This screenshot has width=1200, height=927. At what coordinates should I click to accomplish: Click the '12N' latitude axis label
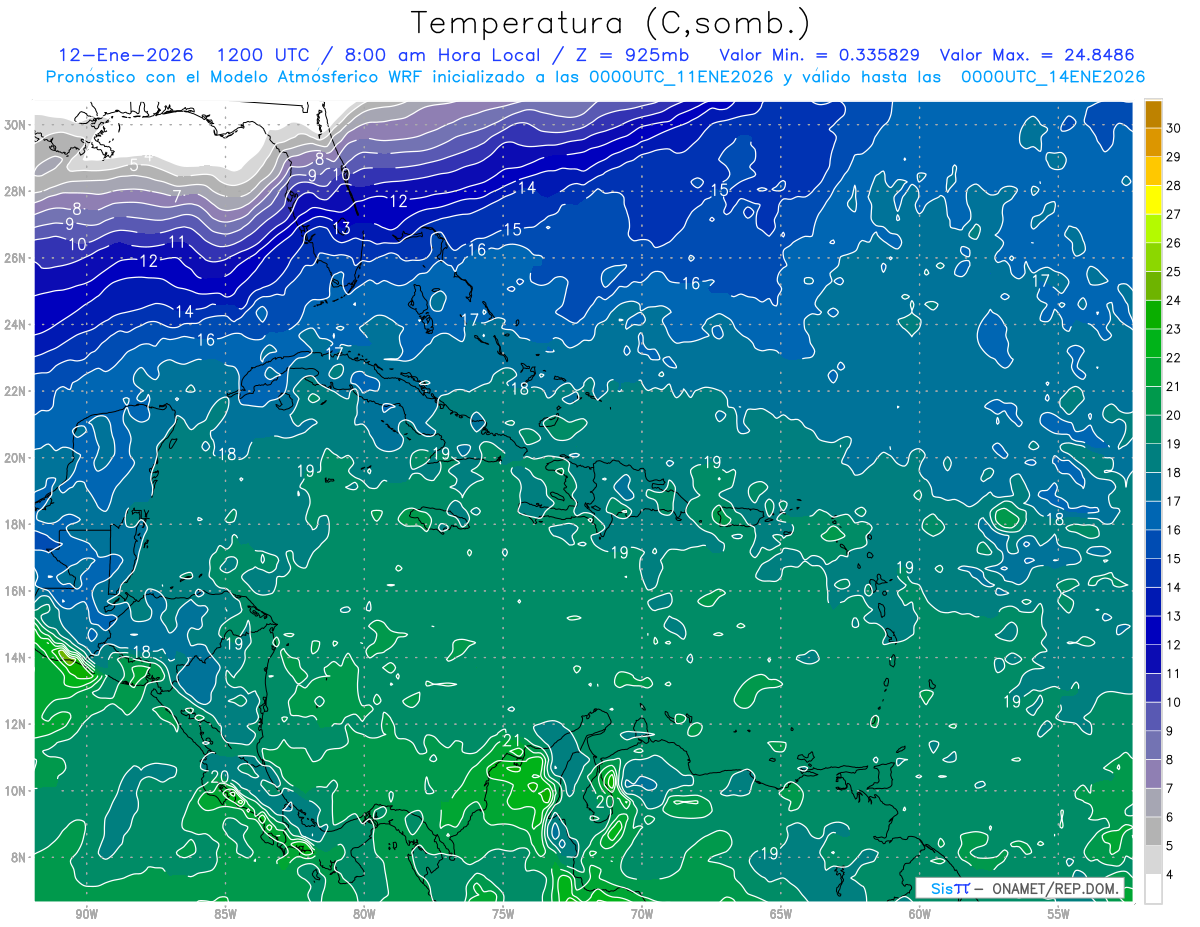(14, 724)
